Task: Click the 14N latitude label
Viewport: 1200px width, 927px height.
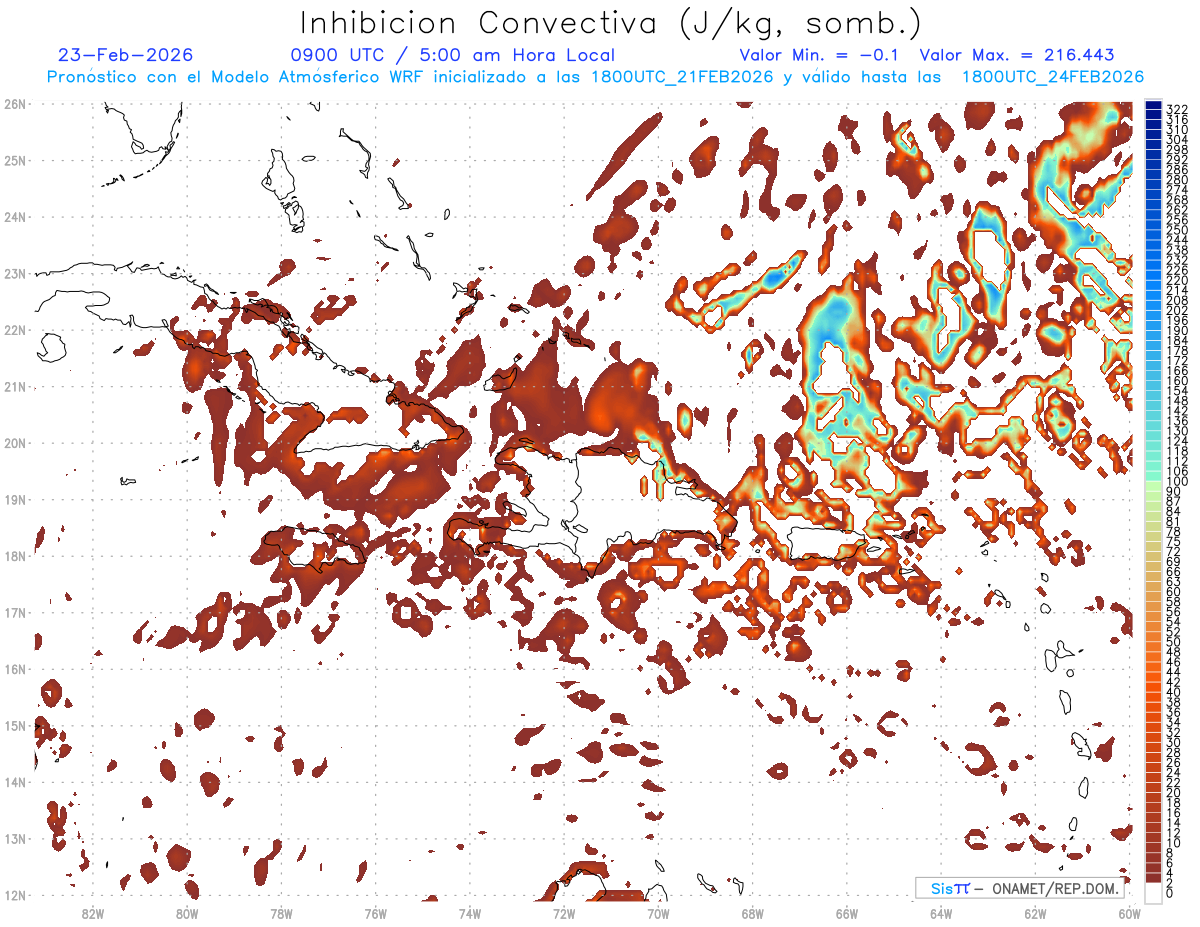Action: tap(14, 782)
